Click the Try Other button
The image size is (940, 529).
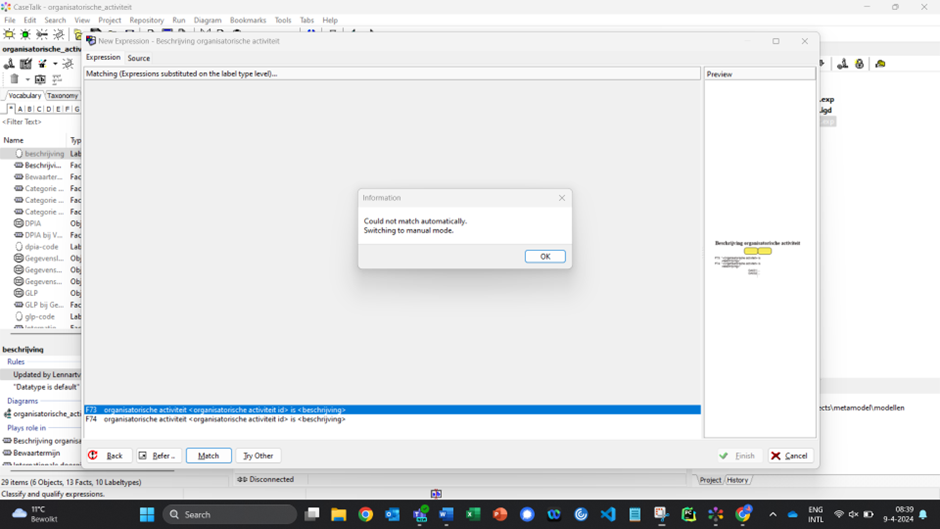point(258,456)
